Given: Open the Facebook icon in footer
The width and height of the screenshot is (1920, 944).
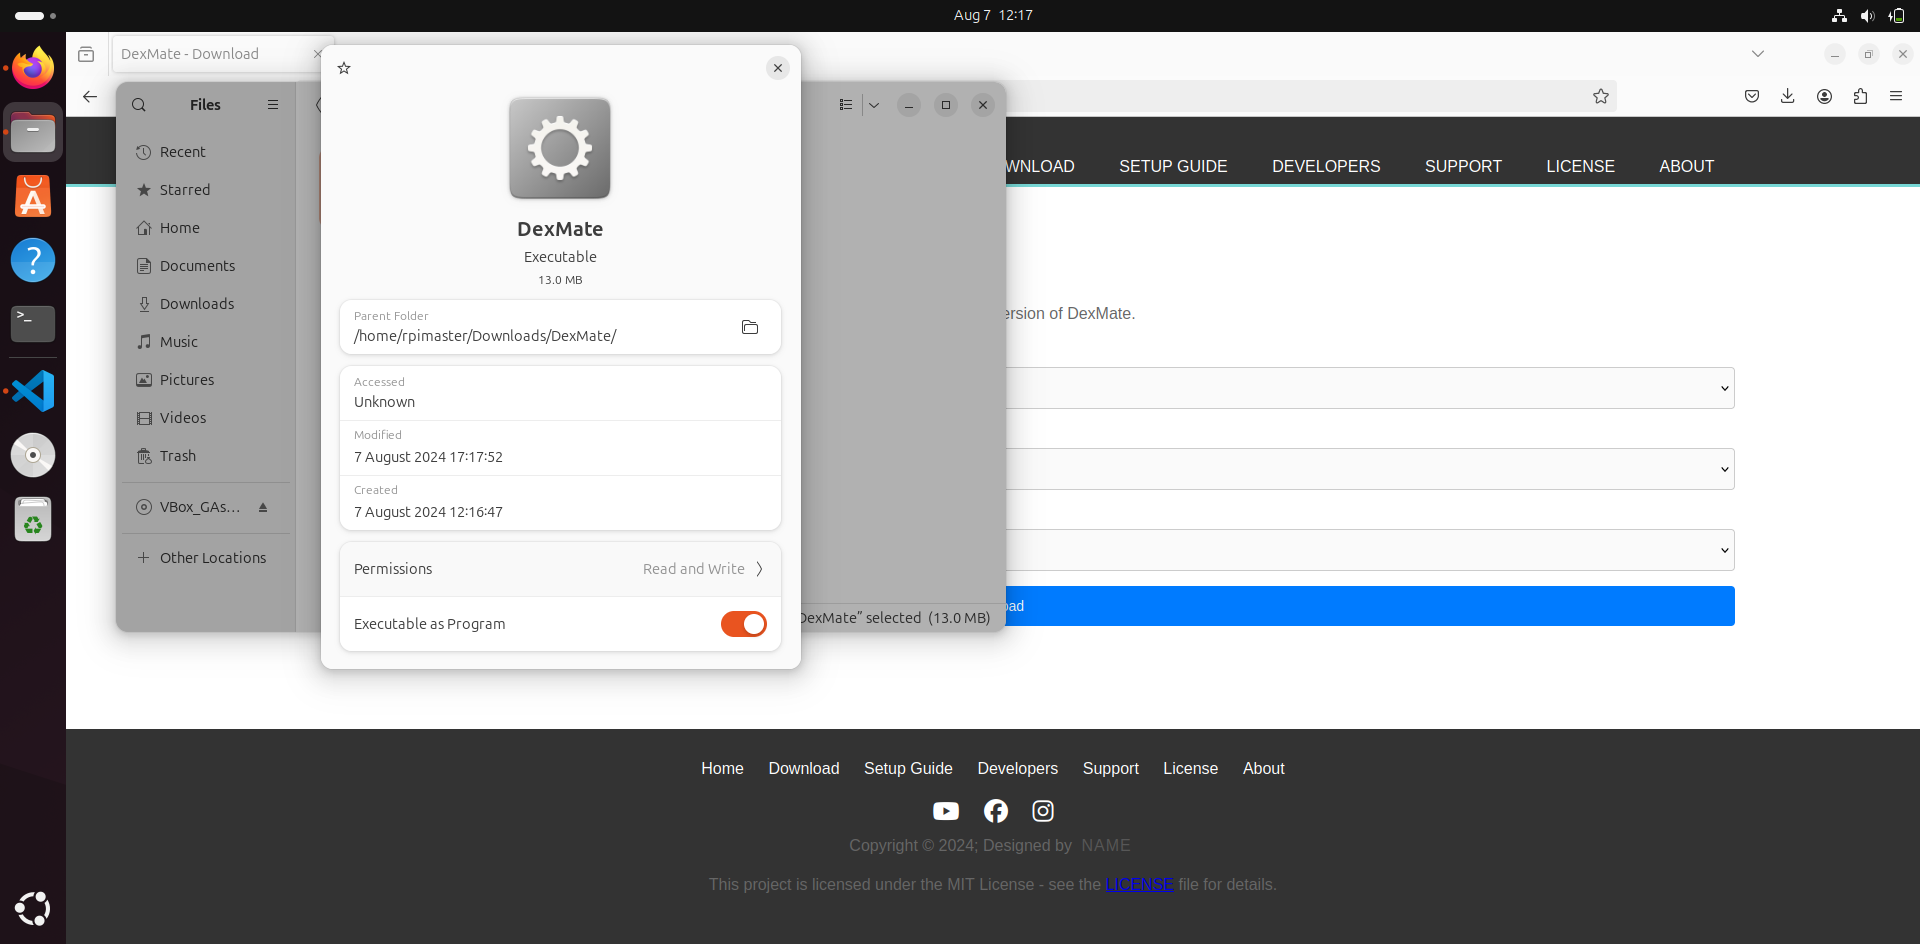Looking at the screenshot, I should pyautogui.click(x=995, y=811).
